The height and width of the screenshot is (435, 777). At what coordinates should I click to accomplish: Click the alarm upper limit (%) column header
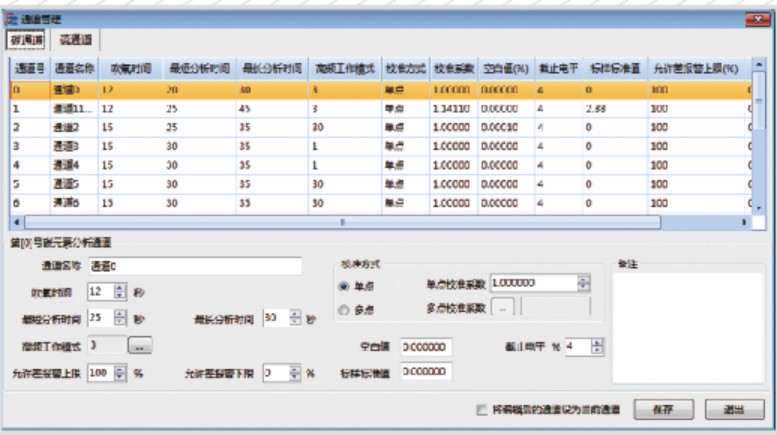[695, 68]
